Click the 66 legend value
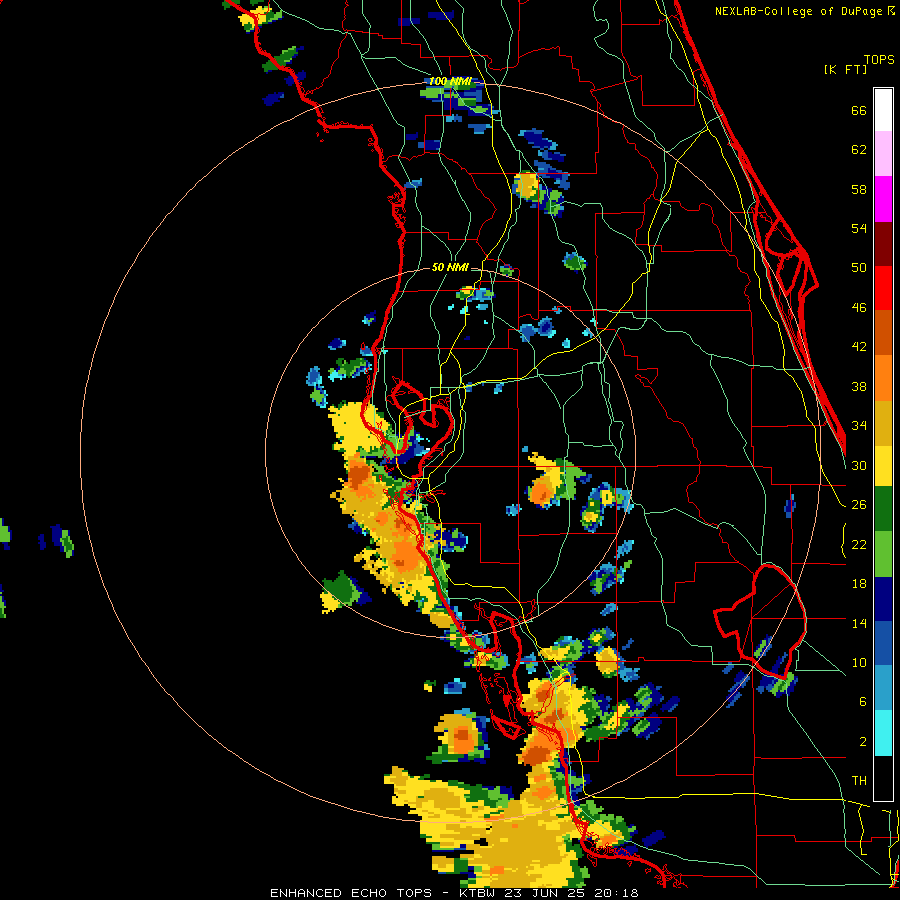Image resolution: width=900 pixels, height=900 pixels. [859, 111]
